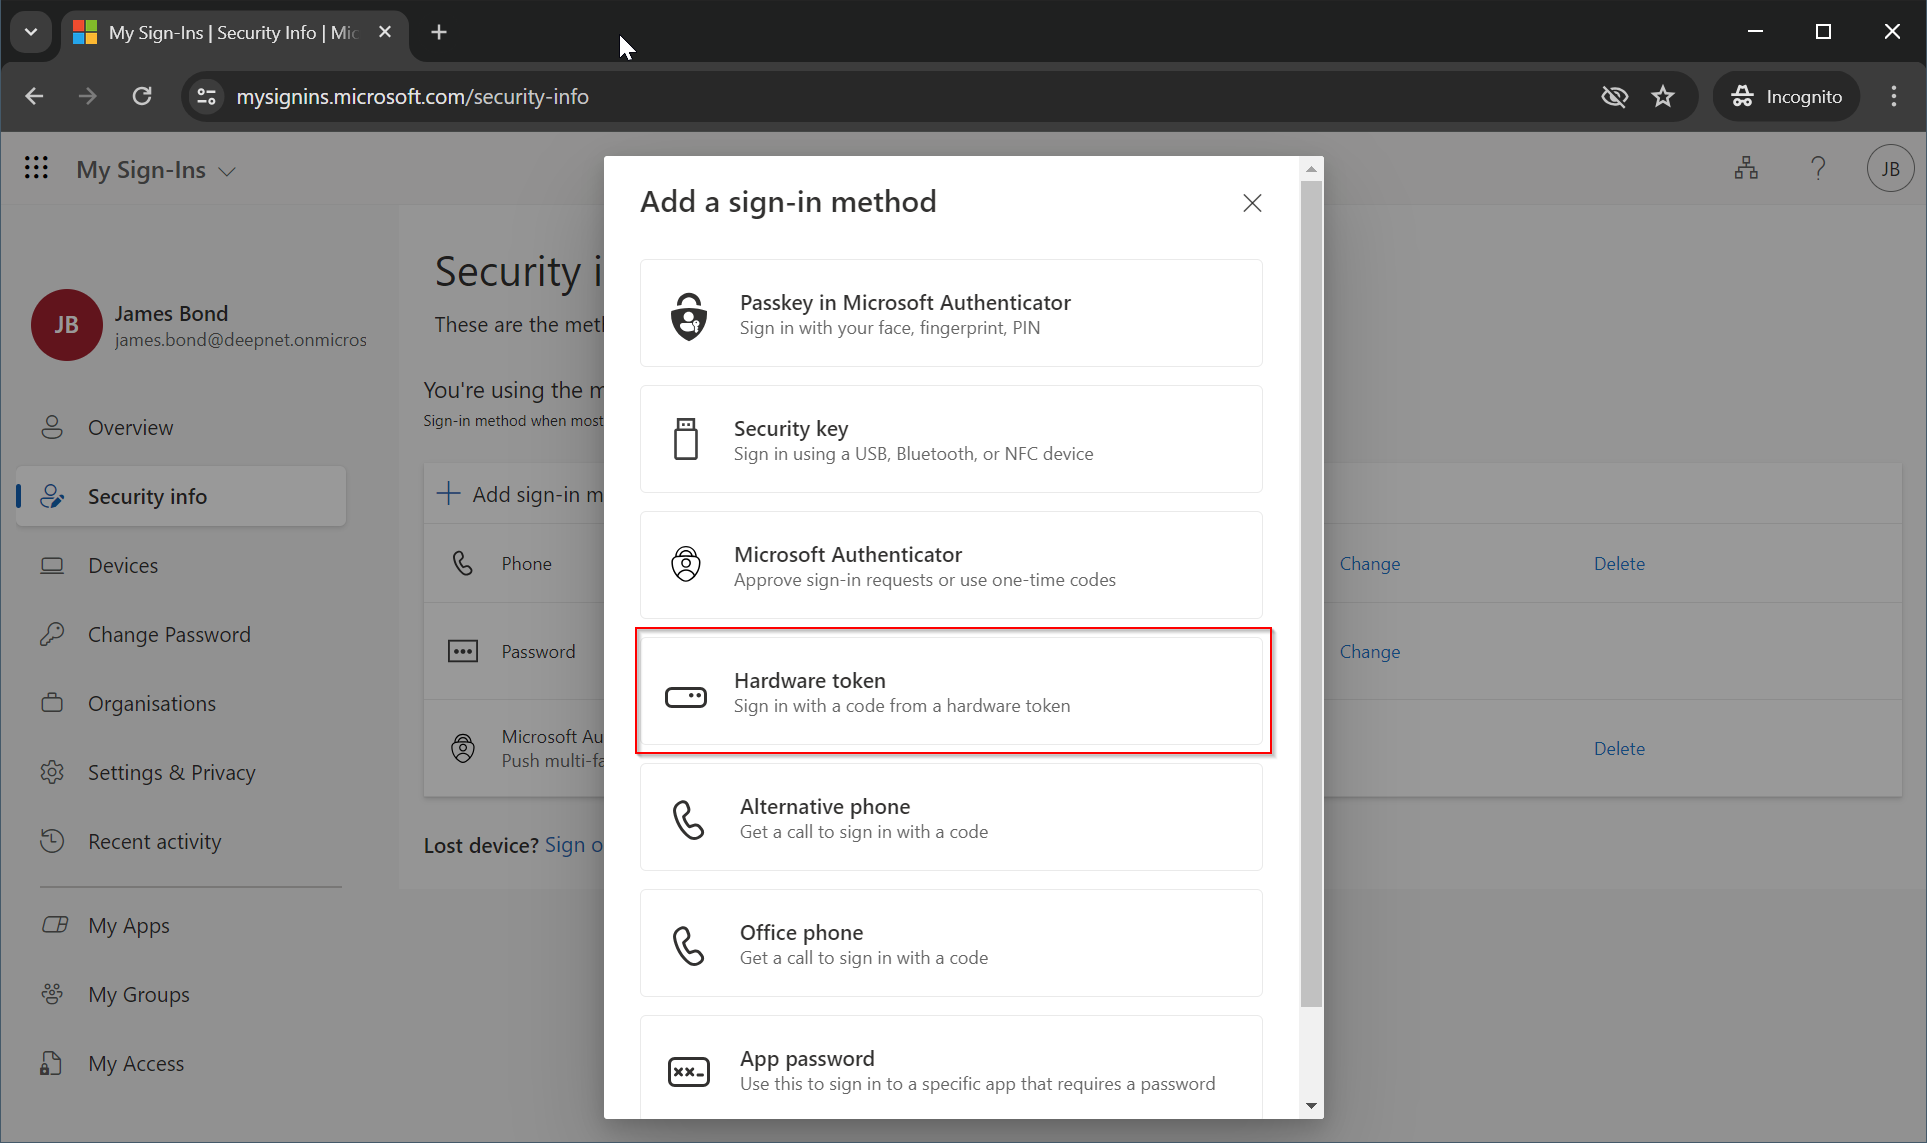Open the apps launcher waffle icon
Viewport: 1927px width, 1143px height.
36,168
